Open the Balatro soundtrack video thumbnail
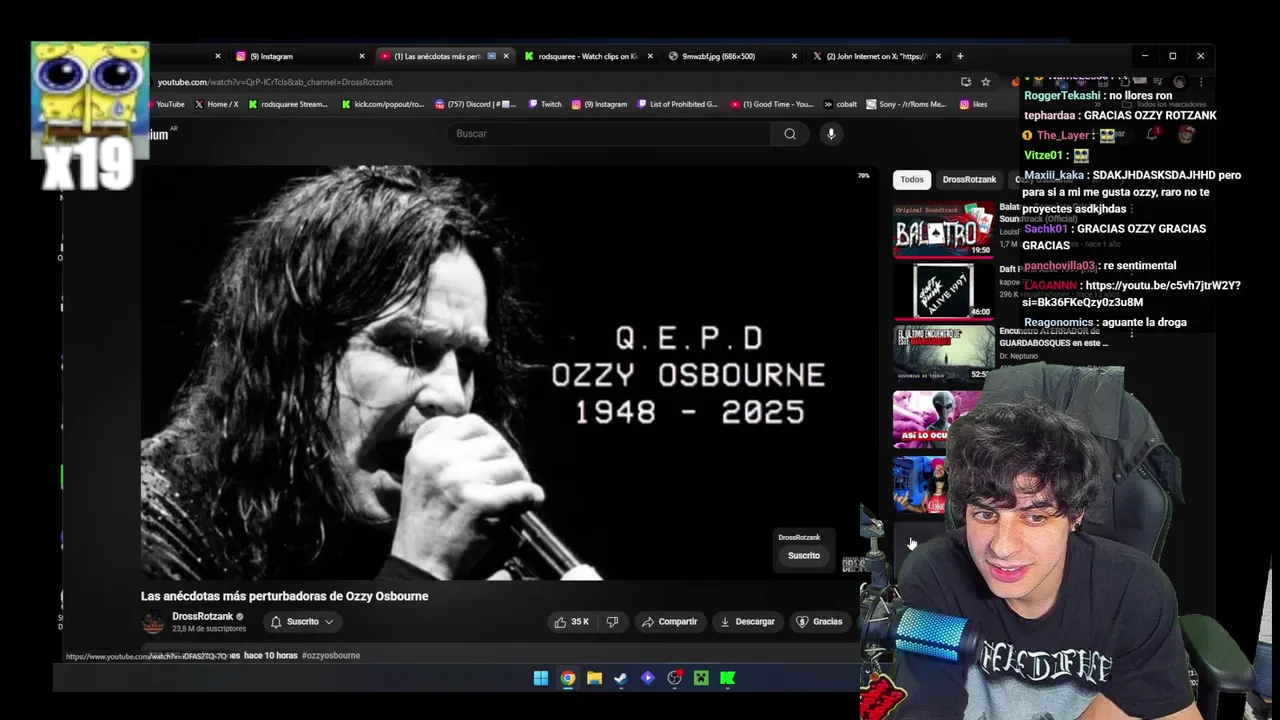Viewport: 1280px width, 720px height. 944,229
